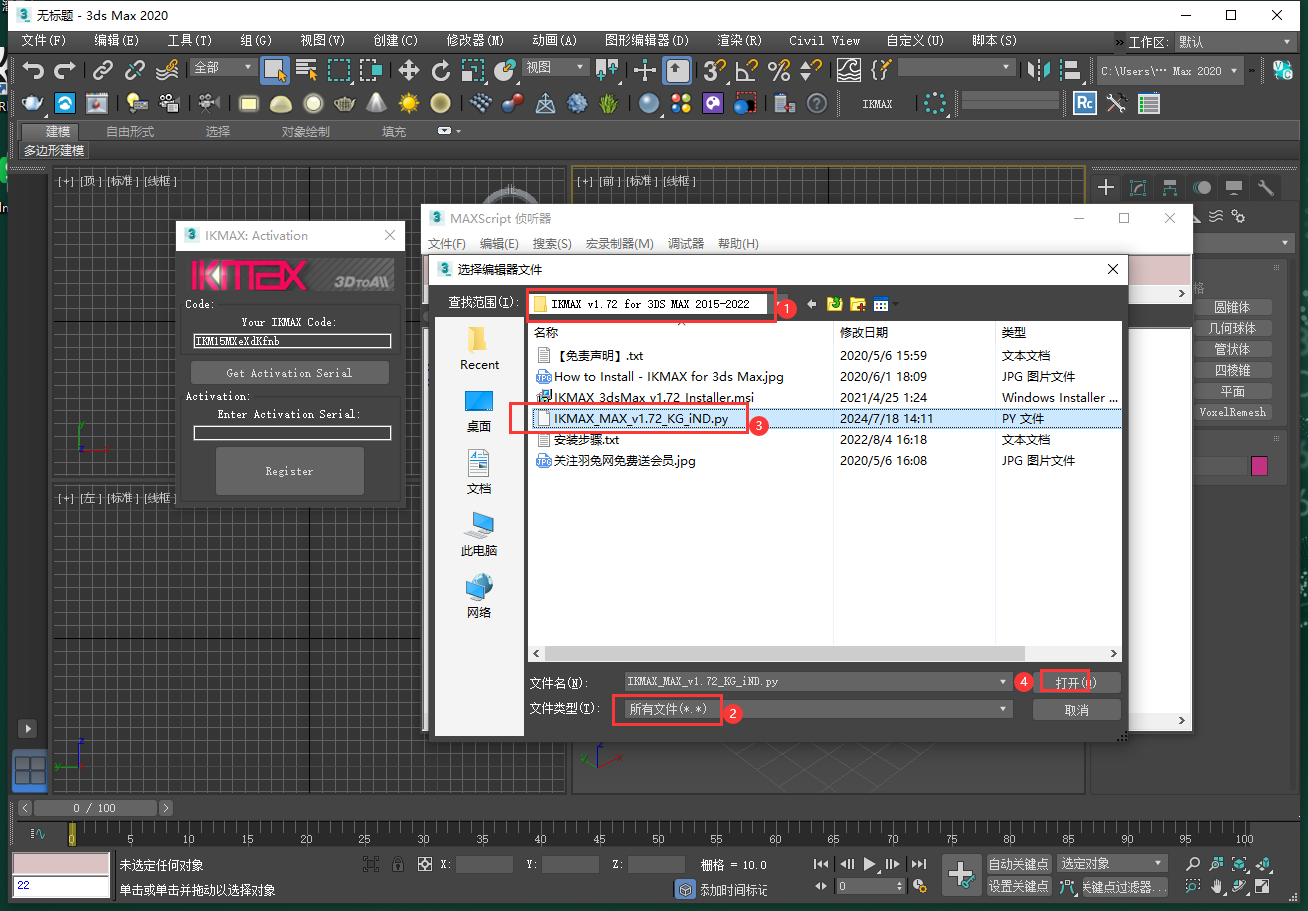Open the teapot Render Setup icon
The width and height of the screenshot is (1308, 911).
click(33, 103)
